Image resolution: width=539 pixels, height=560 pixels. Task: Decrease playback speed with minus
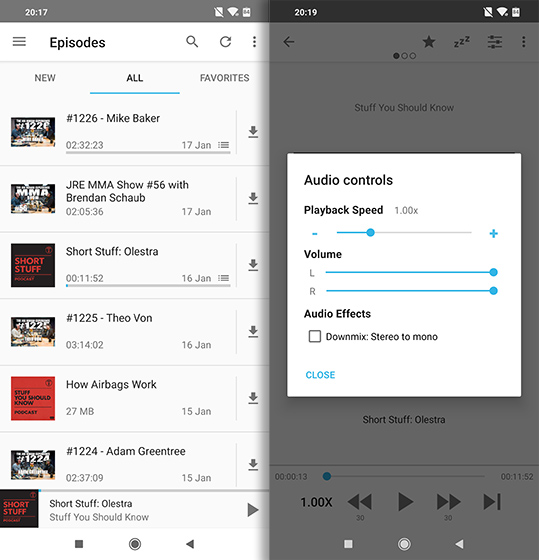[315, 234]
